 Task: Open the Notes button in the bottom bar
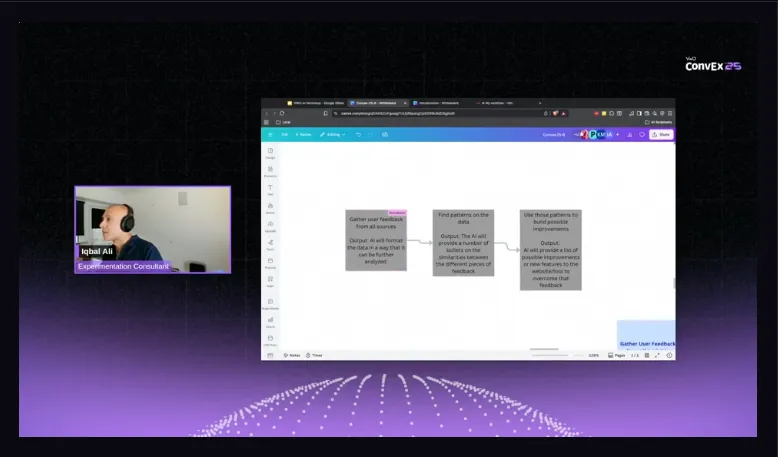[x=292, y=355]
